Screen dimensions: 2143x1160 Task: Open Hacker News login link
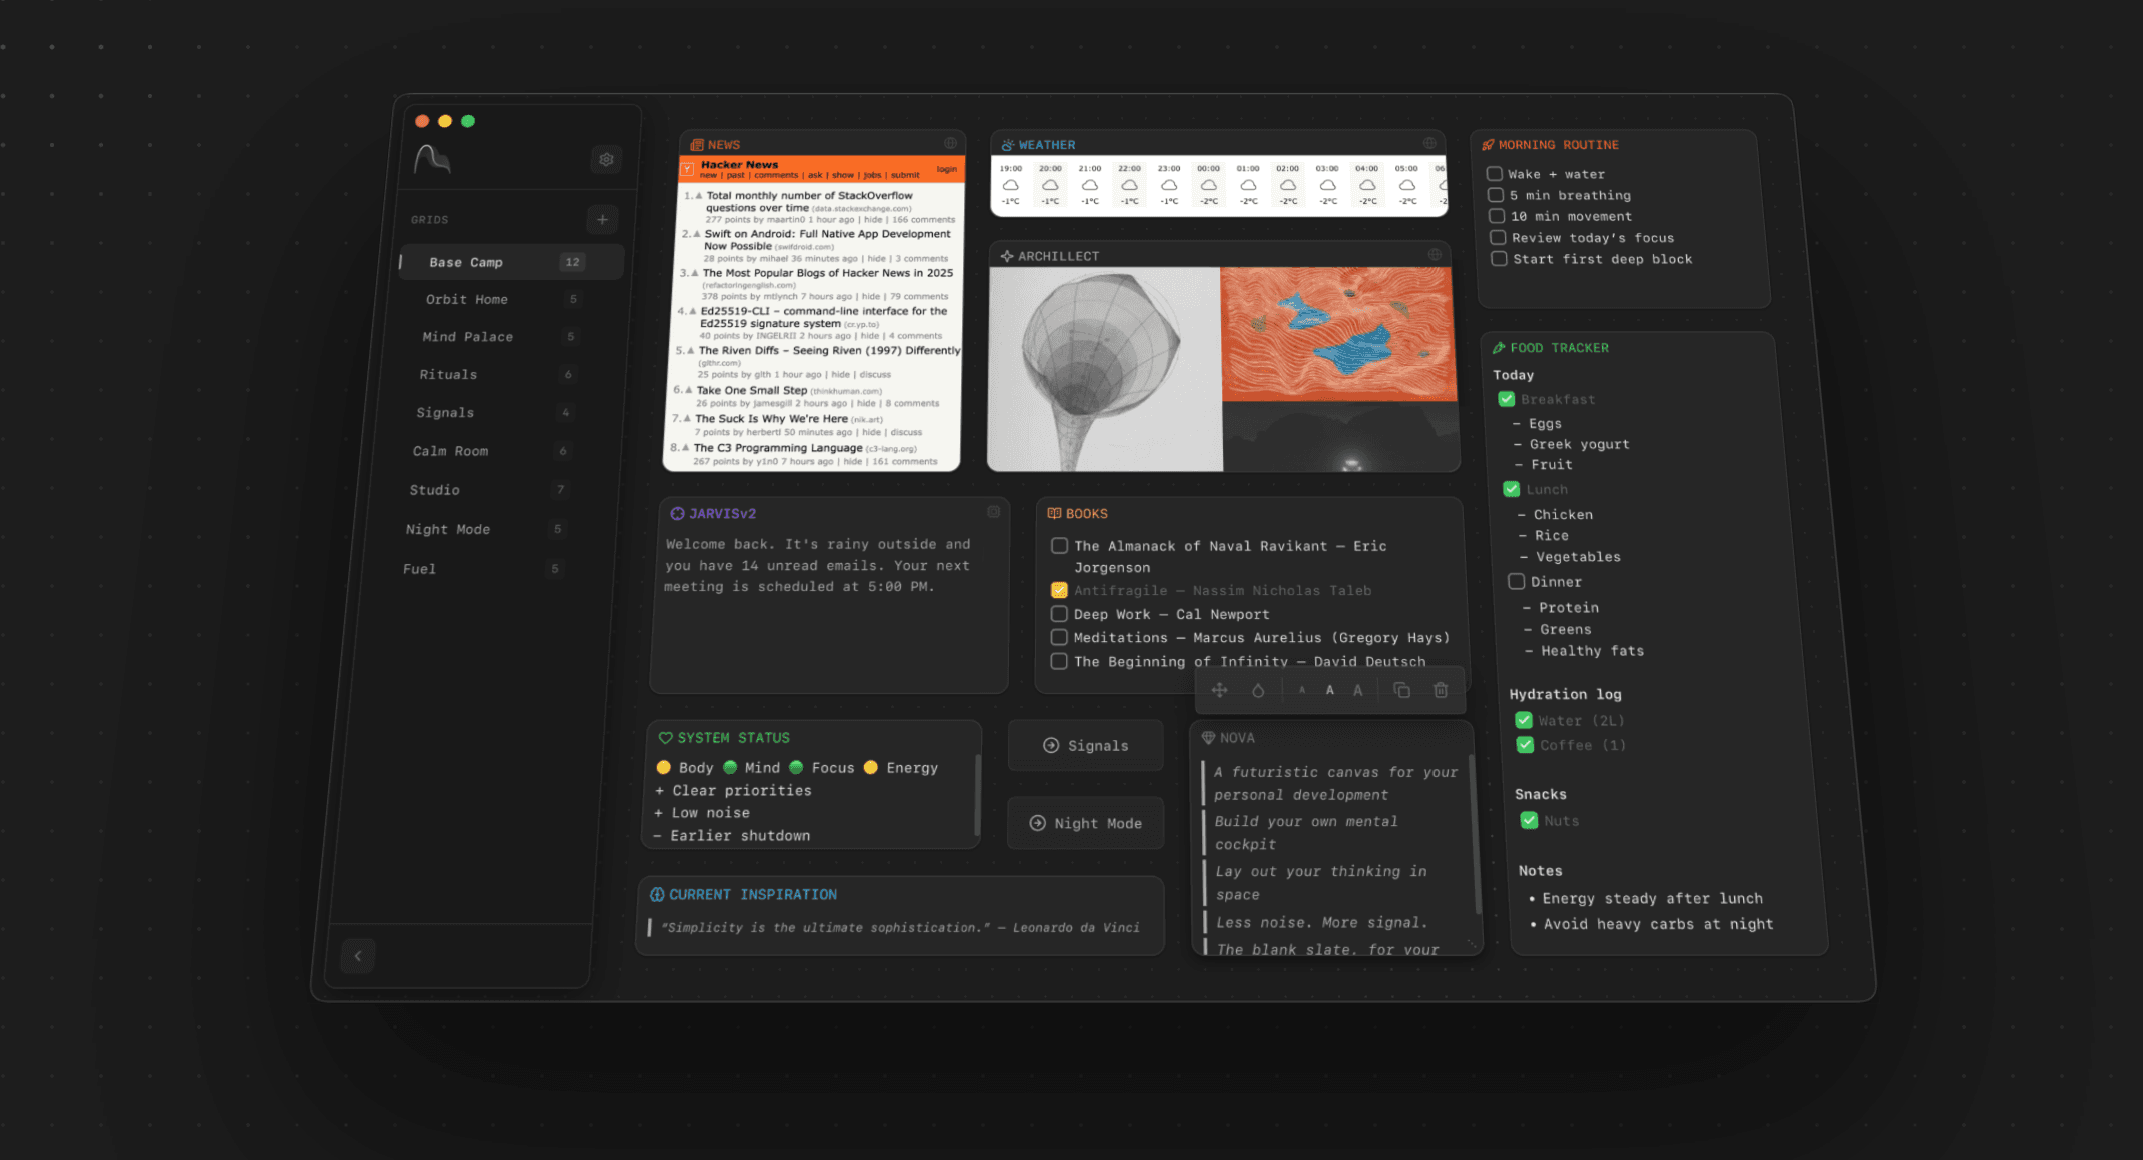(946, 169)
